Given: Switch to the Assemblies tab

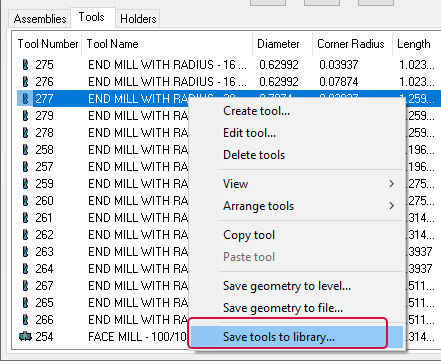Looking at the screenshot, I should (x=40, y=19).
